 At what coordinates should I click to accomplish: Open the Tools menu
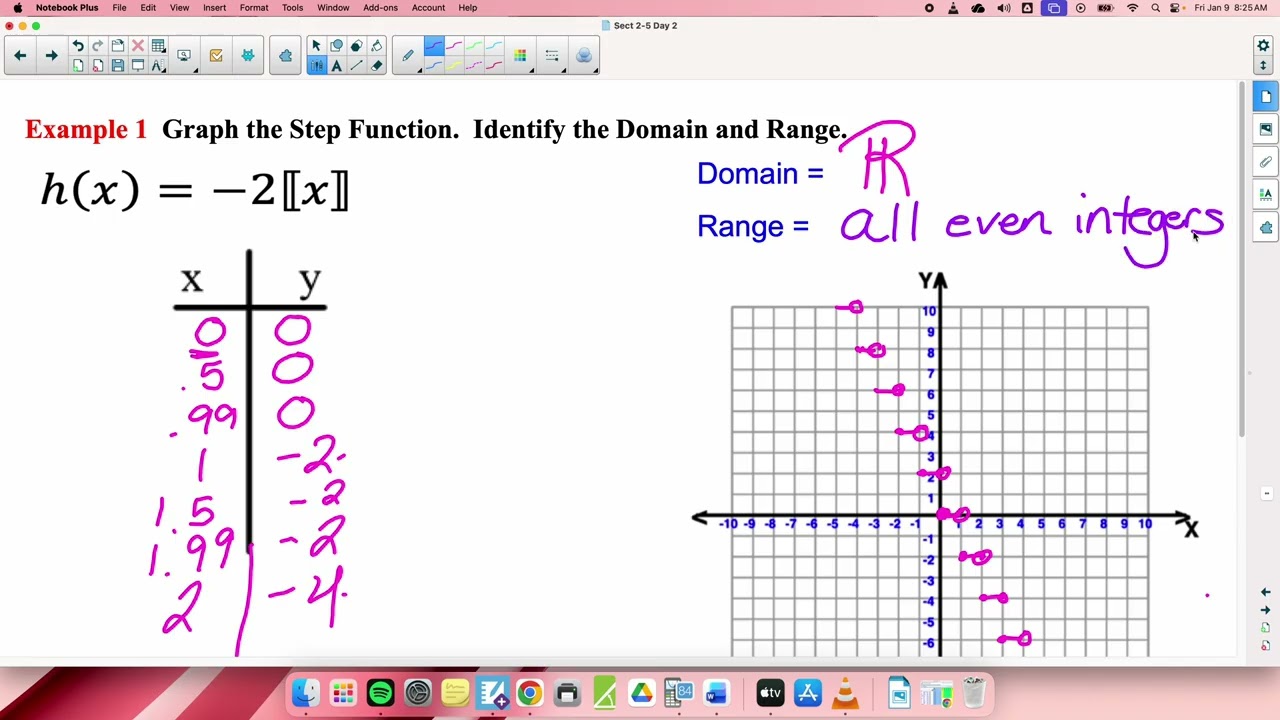(292, 8)
